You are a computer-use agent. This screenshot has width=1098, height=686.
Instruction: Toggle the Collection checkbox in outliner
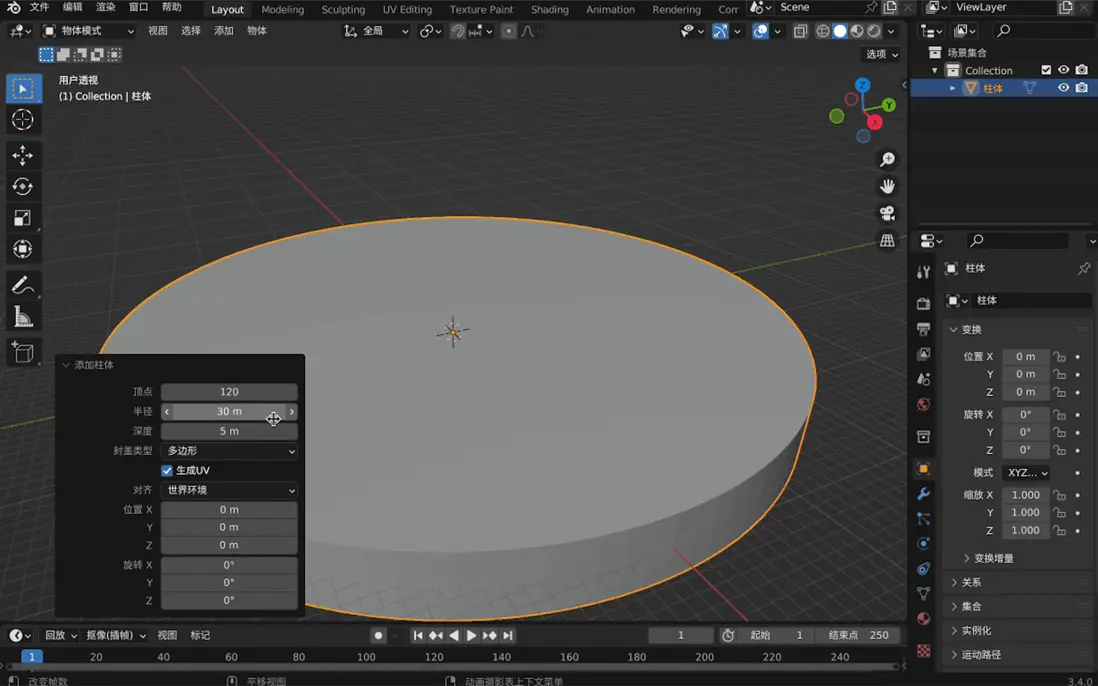[1044, 70]
